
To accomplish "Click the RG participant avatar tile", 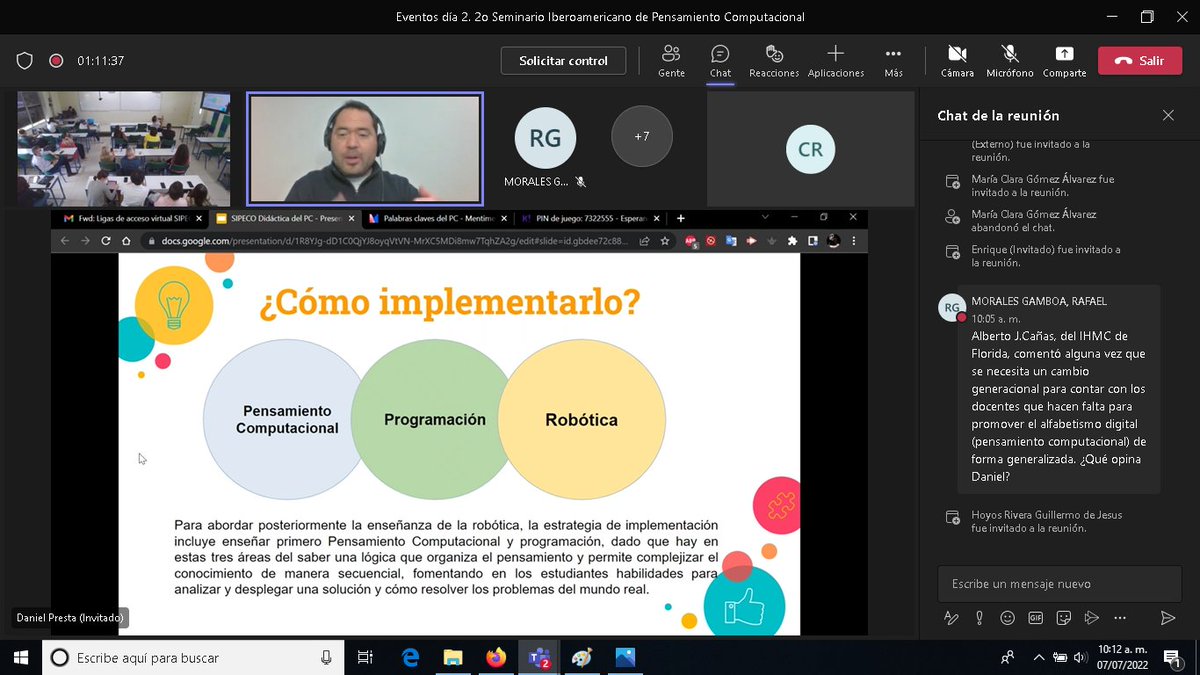I will click(x=545, y=138).
